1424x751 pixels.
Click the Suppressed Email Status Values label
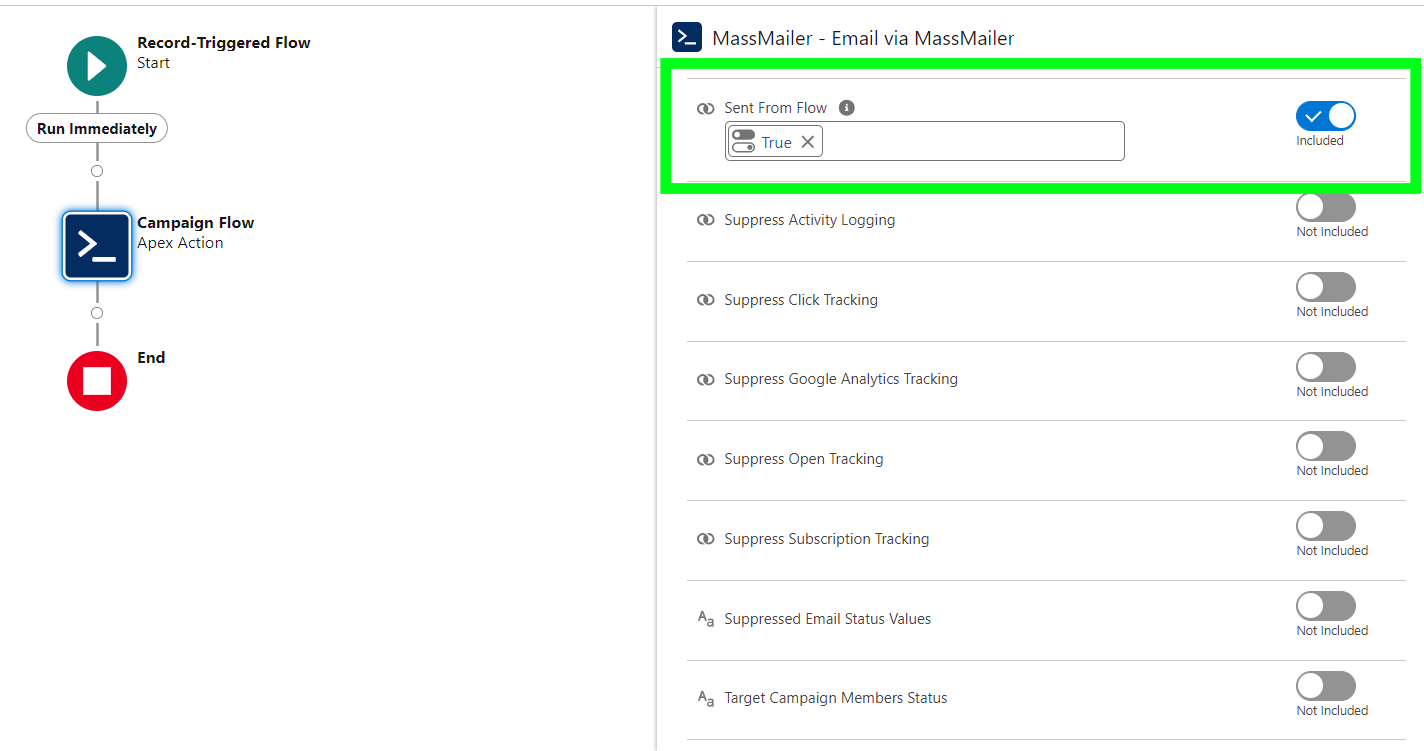click(828, 619)
